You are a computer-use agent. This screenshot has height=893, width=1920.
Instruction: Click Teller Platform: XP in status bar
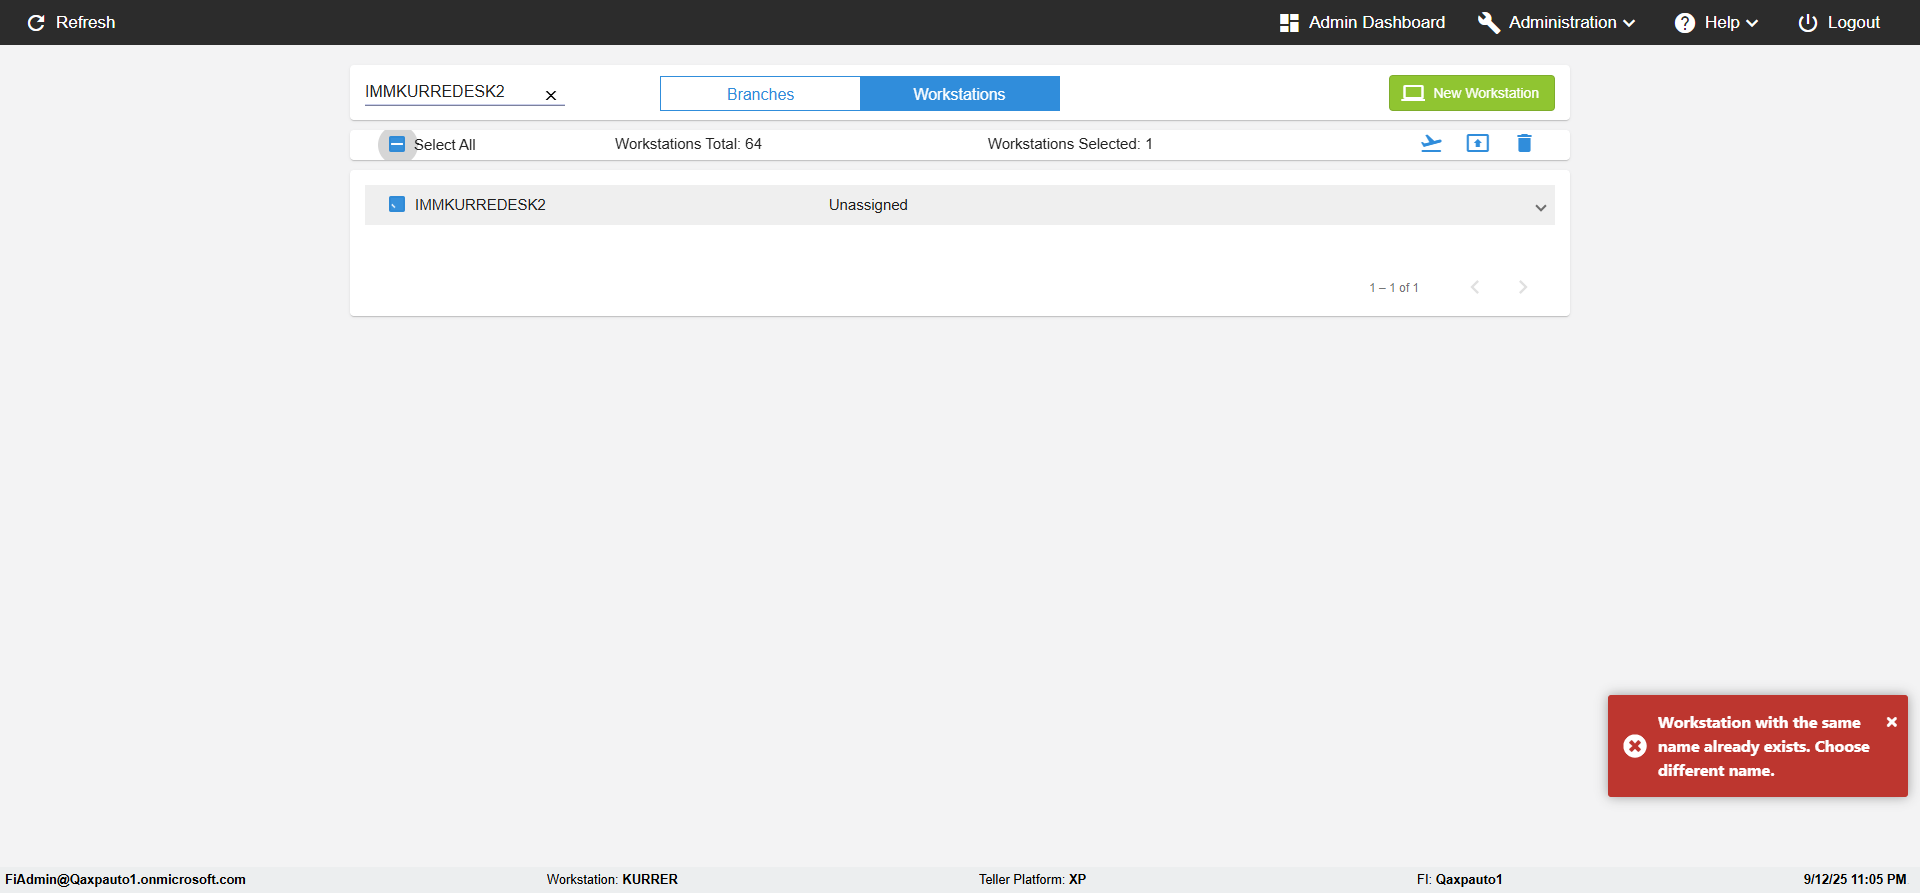click(x=1032, y=879)
